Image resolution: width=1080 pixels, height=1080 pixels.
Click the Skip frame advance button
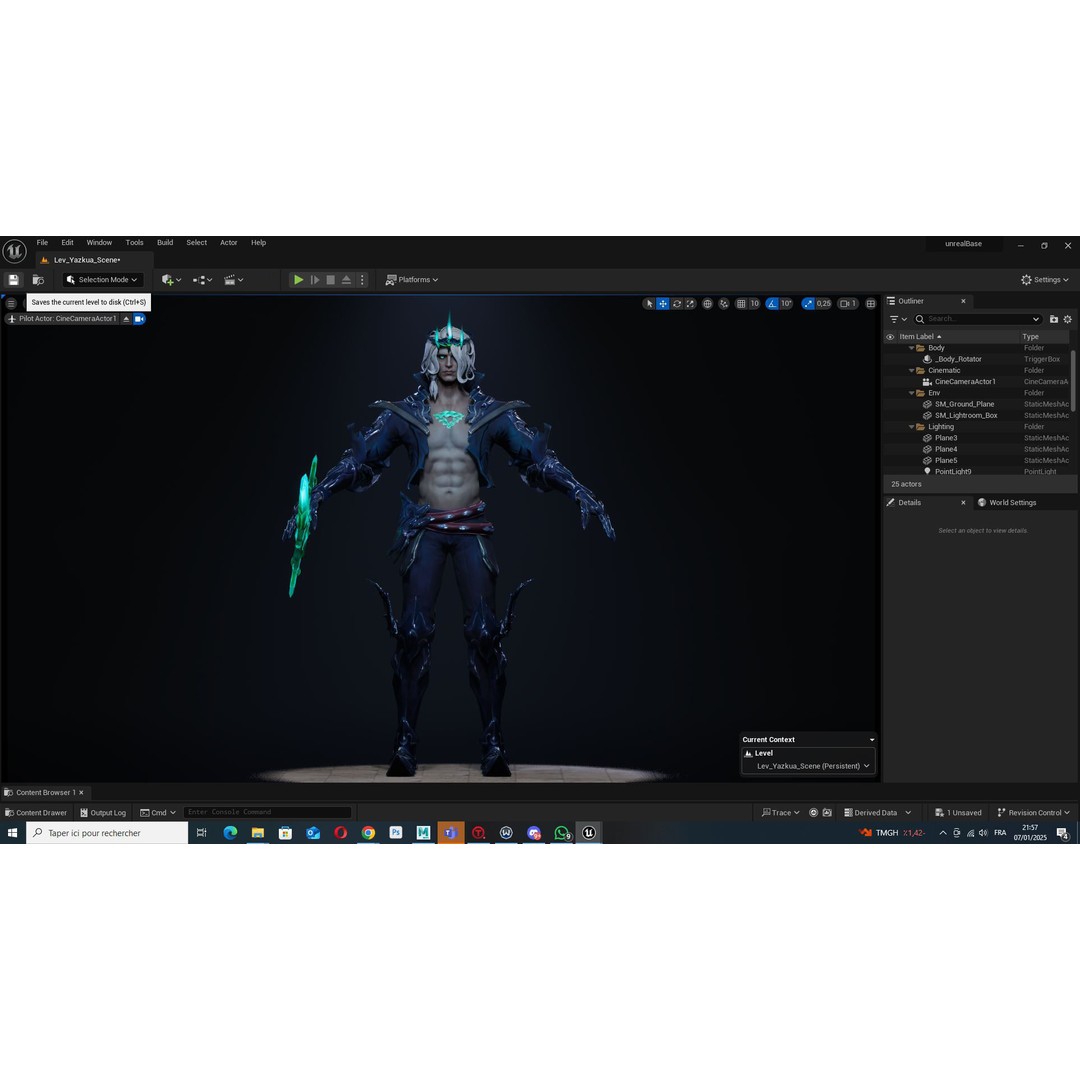click(x=315, y=280)
